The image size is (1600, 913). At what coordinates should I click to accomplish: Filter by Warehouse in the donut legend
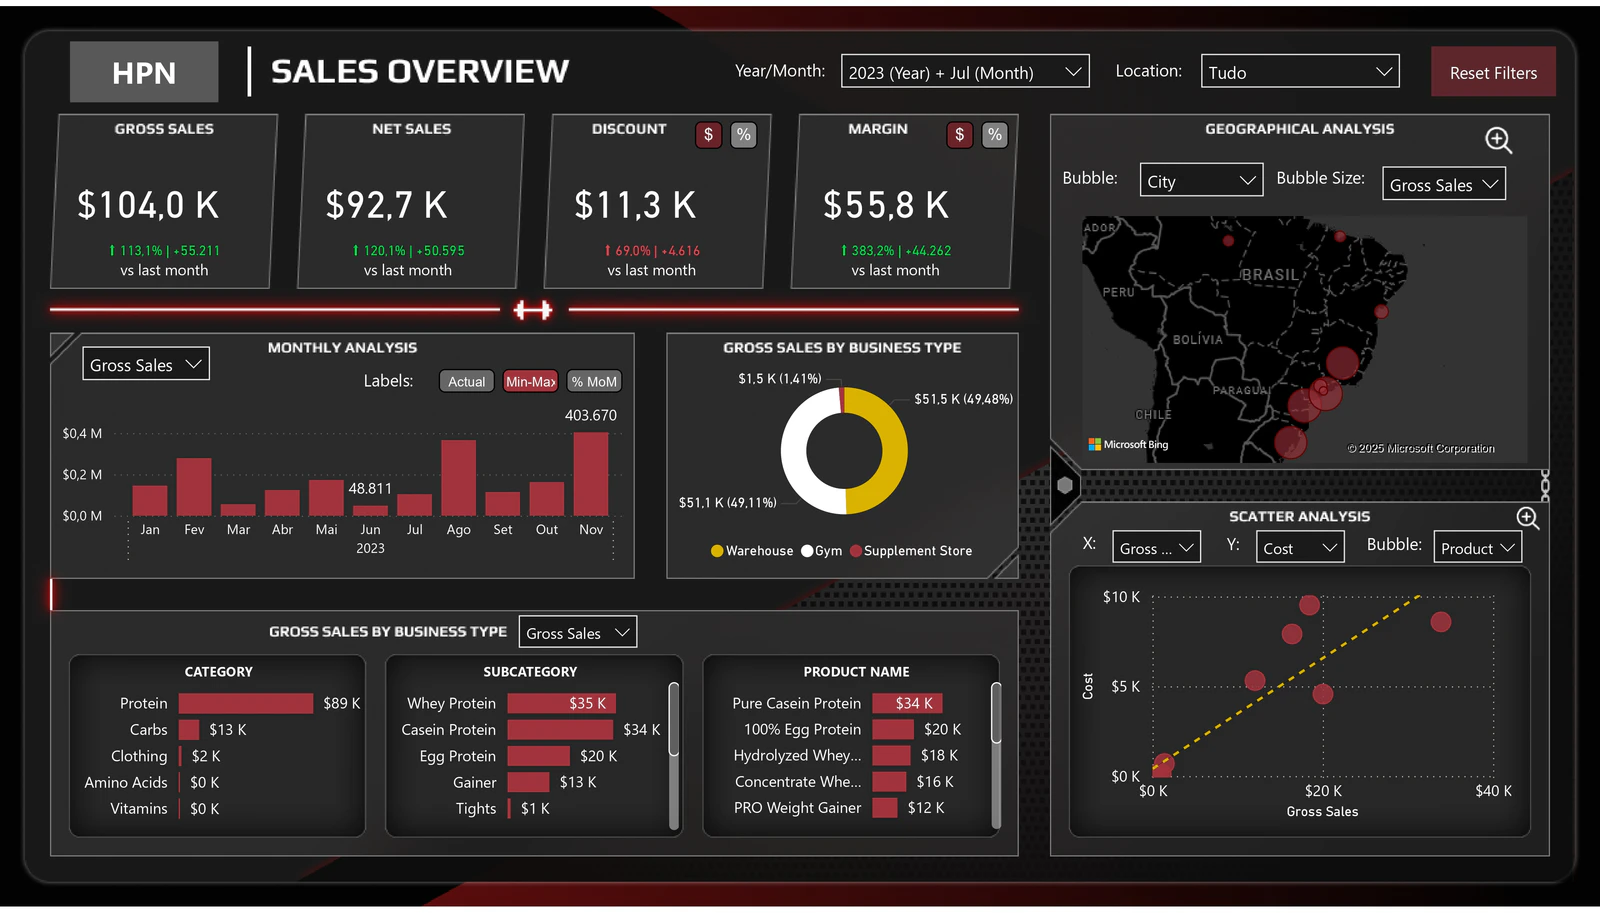[x=752, y=551]
